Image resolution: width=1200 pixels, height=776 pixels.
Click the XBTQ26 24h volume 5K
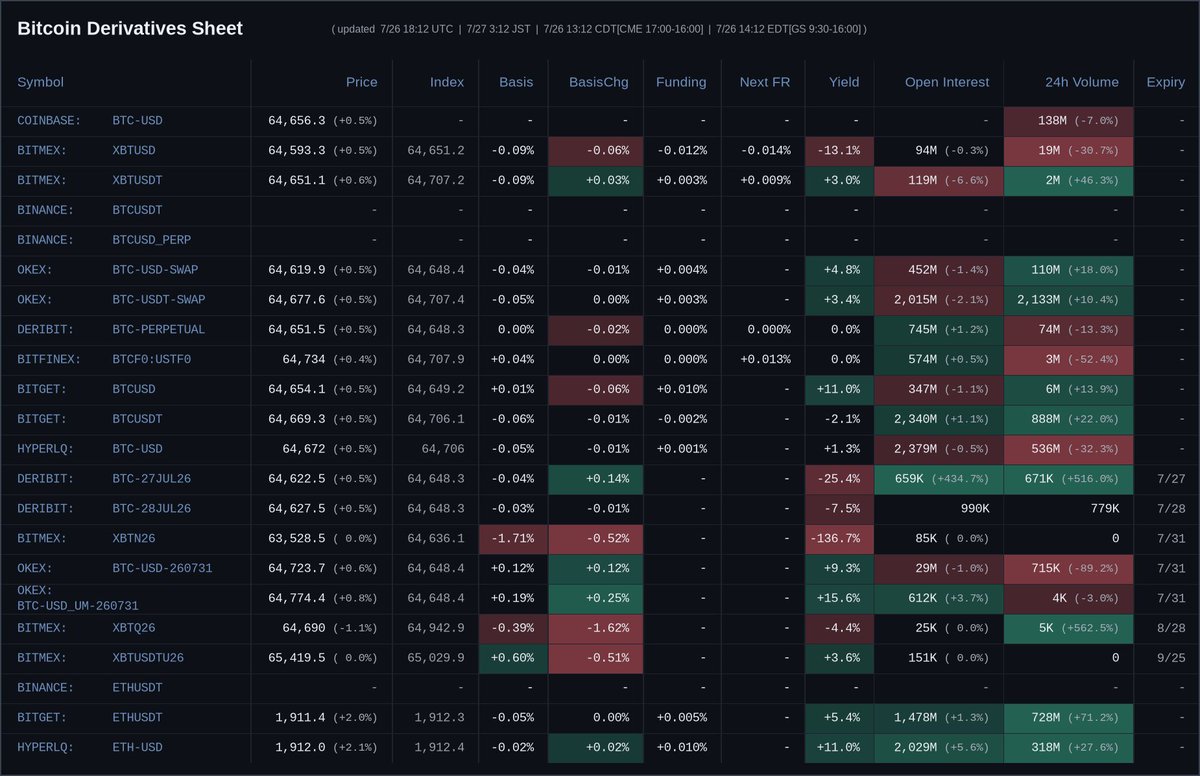click(x=1046, y=628)
